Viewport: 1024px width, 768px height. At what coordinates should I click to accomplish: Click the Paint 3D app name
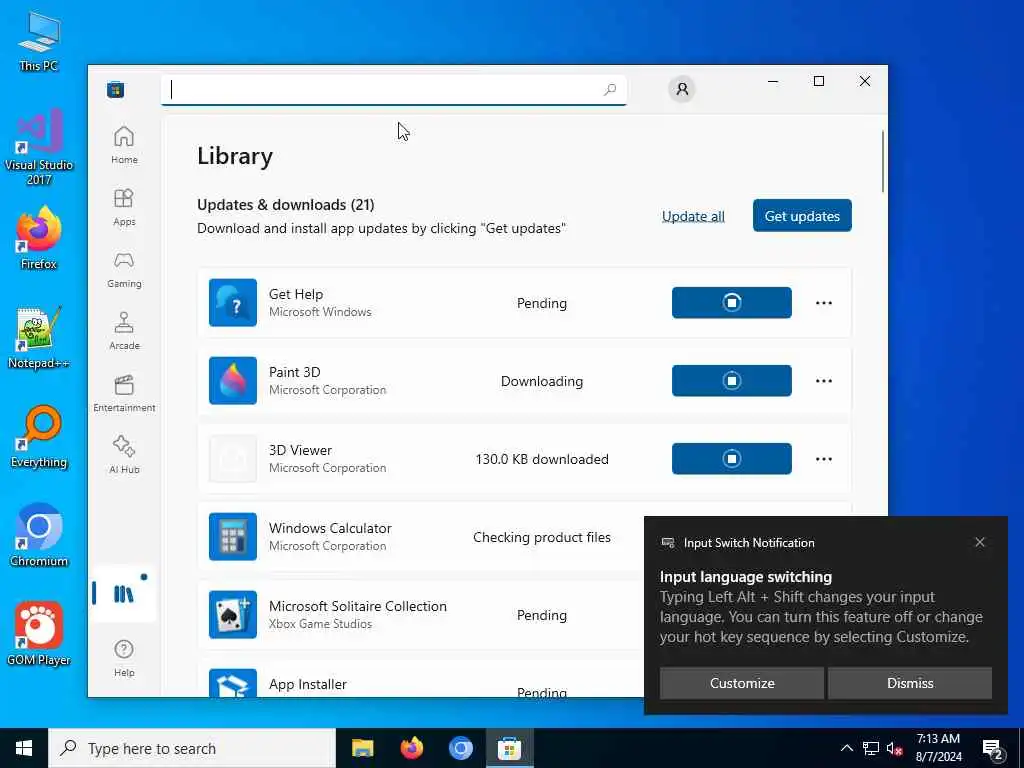coord(295,372)
